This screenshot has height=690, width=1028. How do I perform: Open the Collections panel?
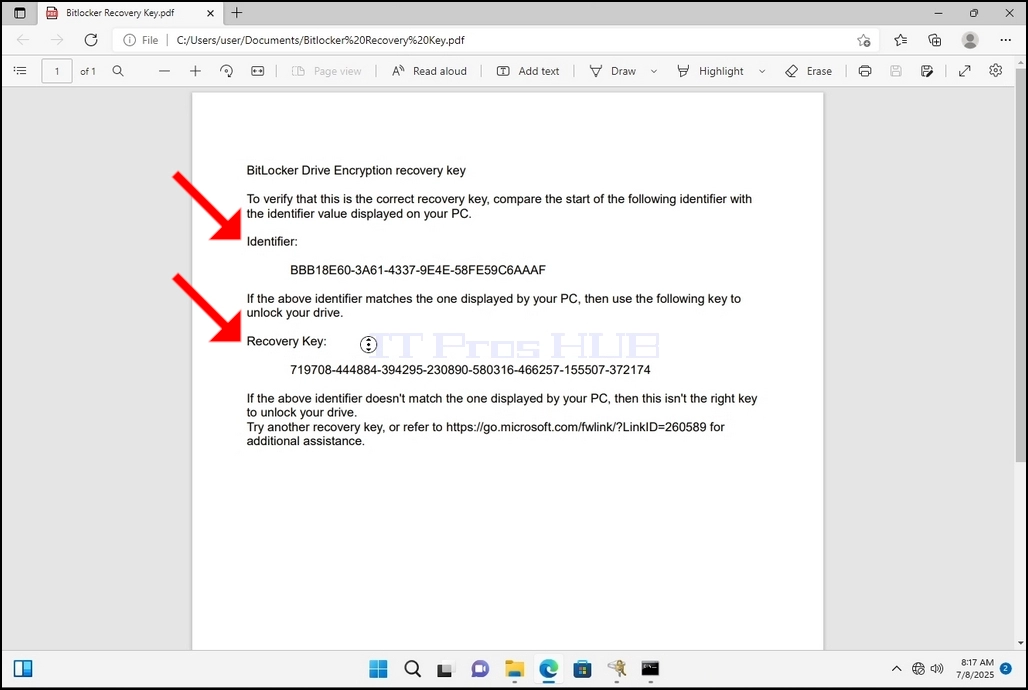pos(935,40)
